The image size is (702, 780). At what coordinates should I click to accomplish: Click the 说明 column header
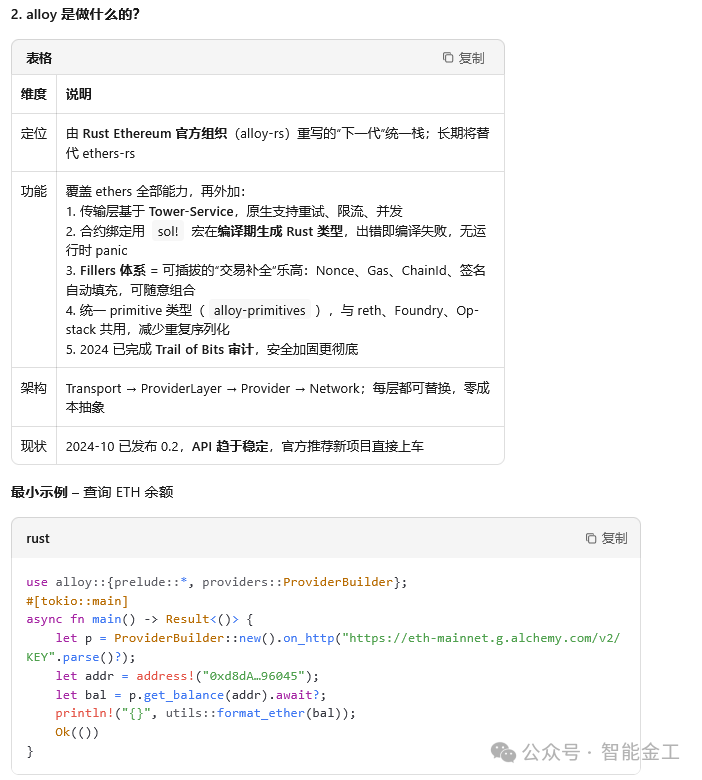[x=79, y=94]
